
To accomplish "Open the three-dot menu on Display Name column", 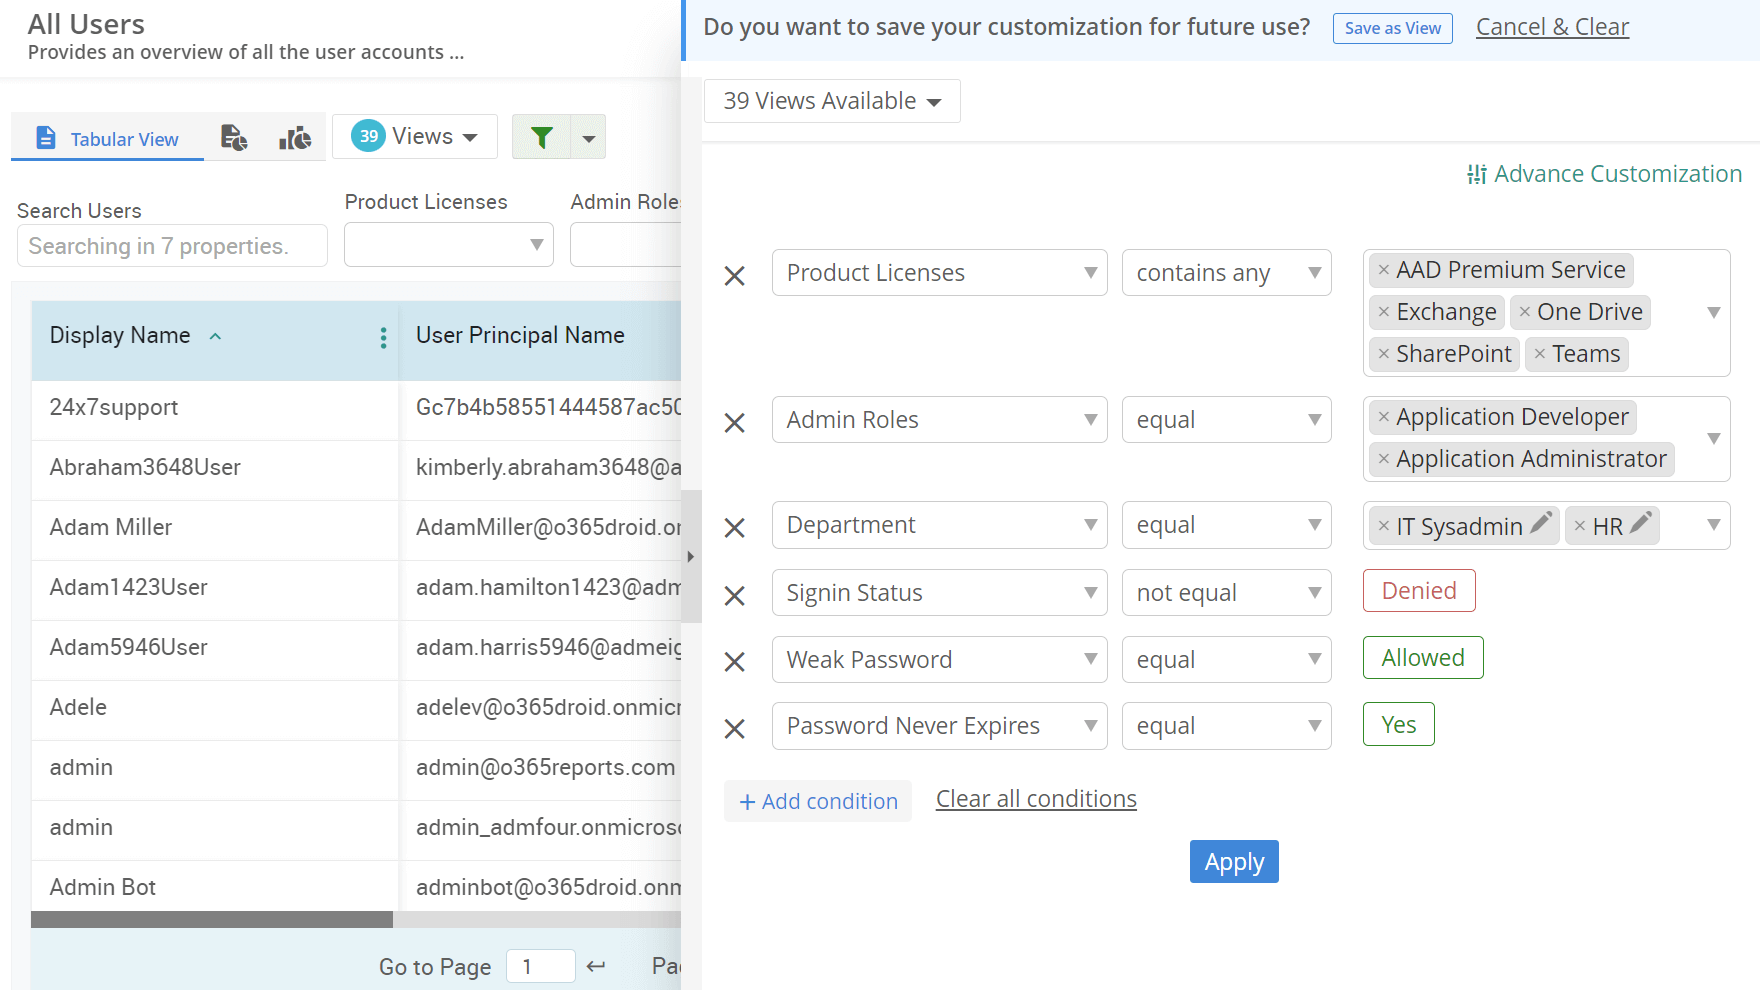I will (383, 338).
